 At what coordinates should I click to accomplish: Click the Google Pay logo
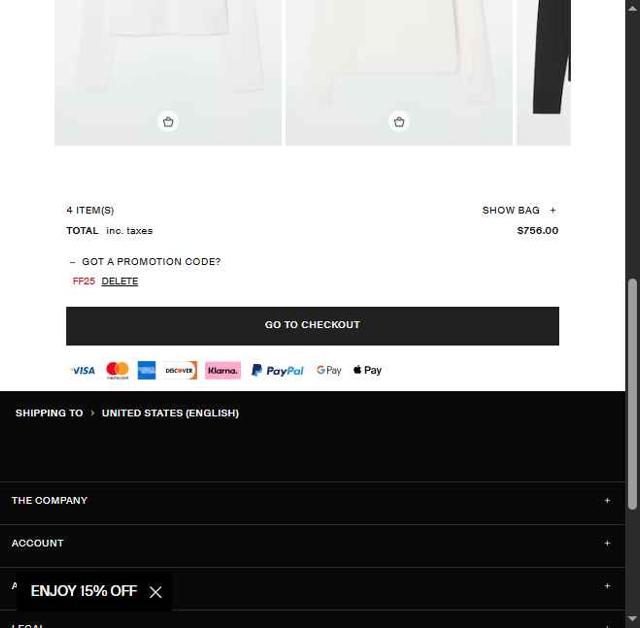tap(329, 371)
